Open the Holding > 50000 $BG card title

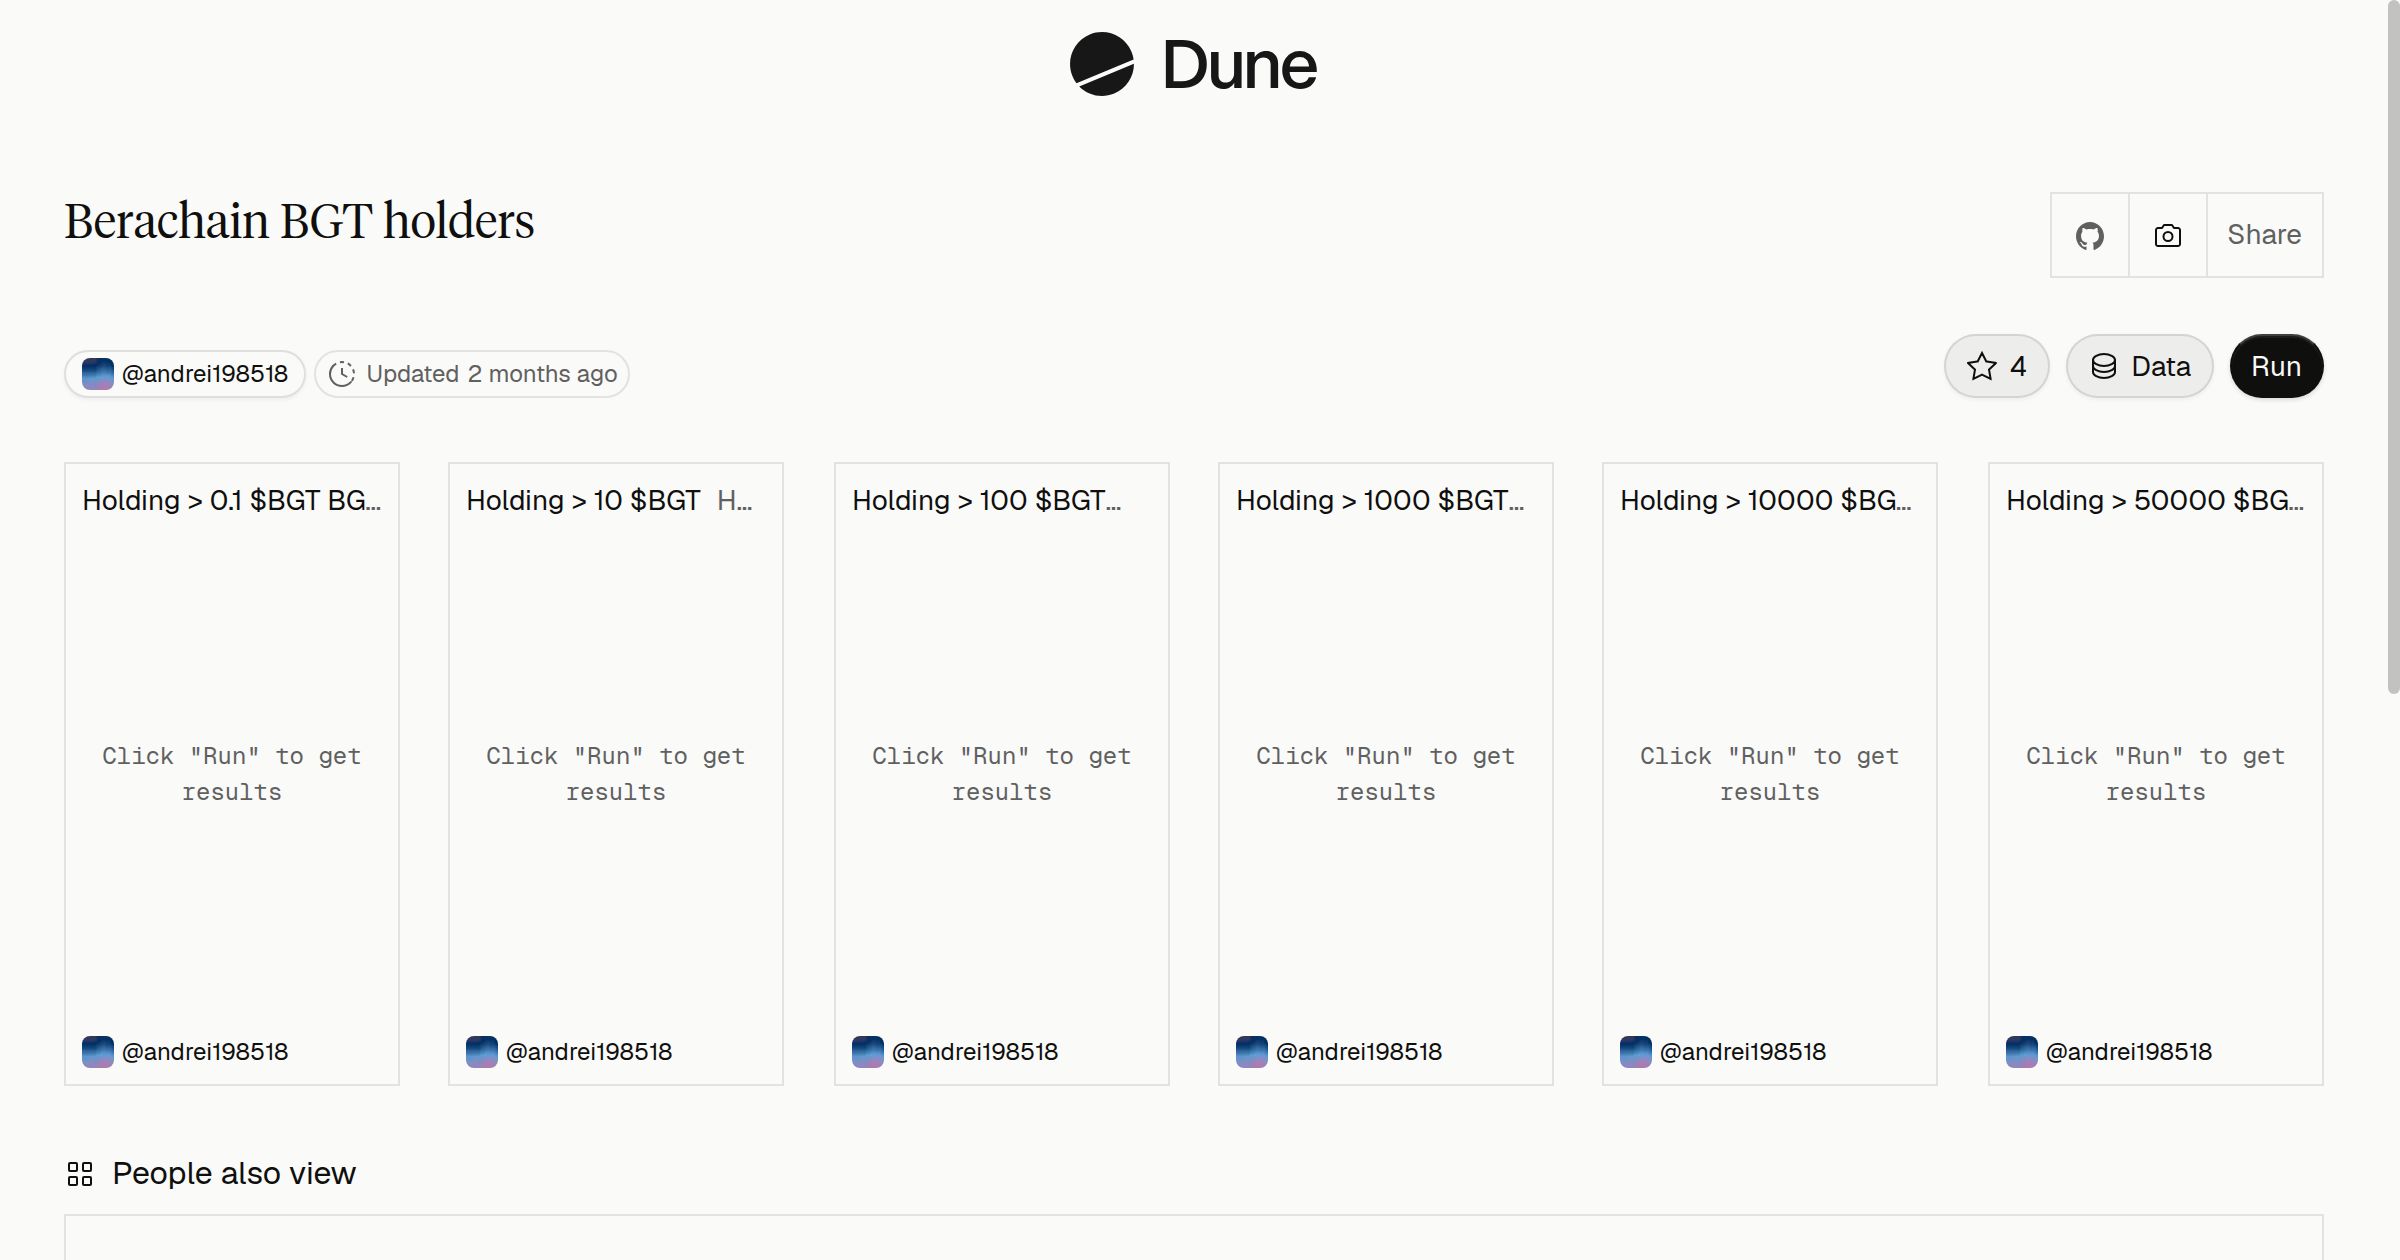point(2154,500)
